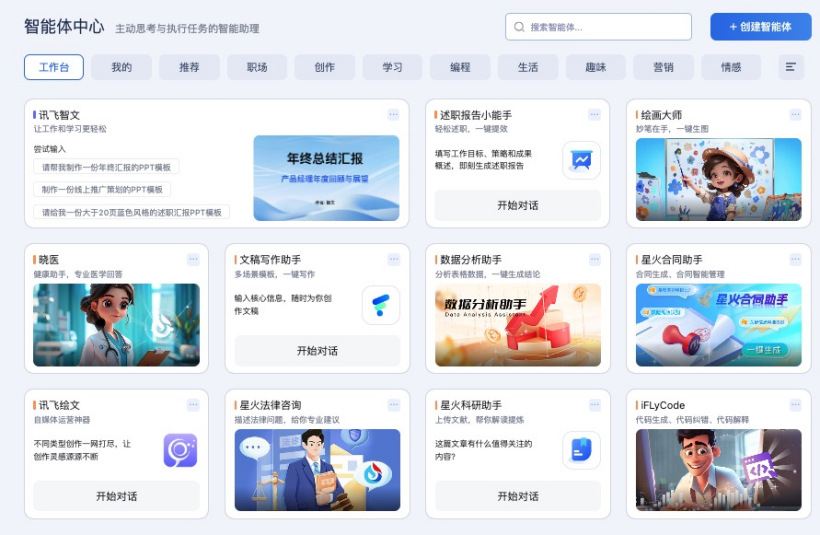The image size is (820, 535).
Task: Open more options on 晓医 card
Action: (193, 259)
